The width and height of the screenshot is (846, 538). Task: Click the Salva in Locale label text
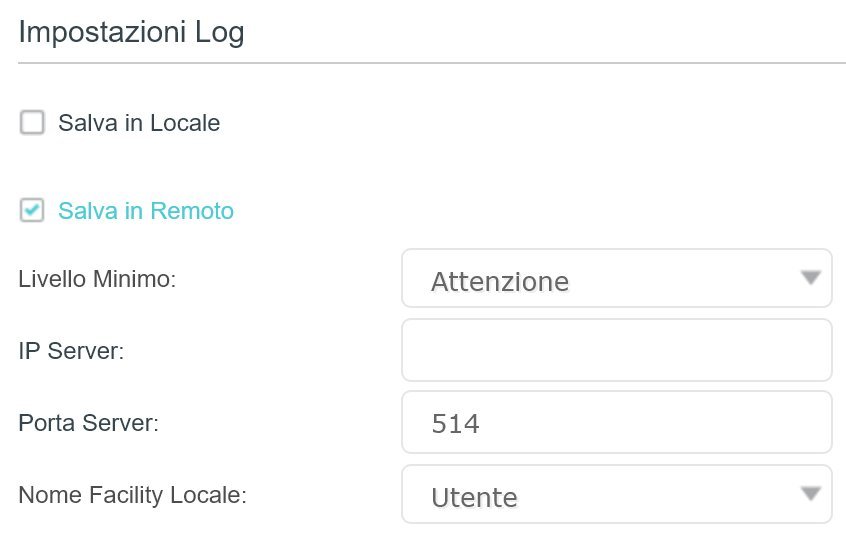139,123
